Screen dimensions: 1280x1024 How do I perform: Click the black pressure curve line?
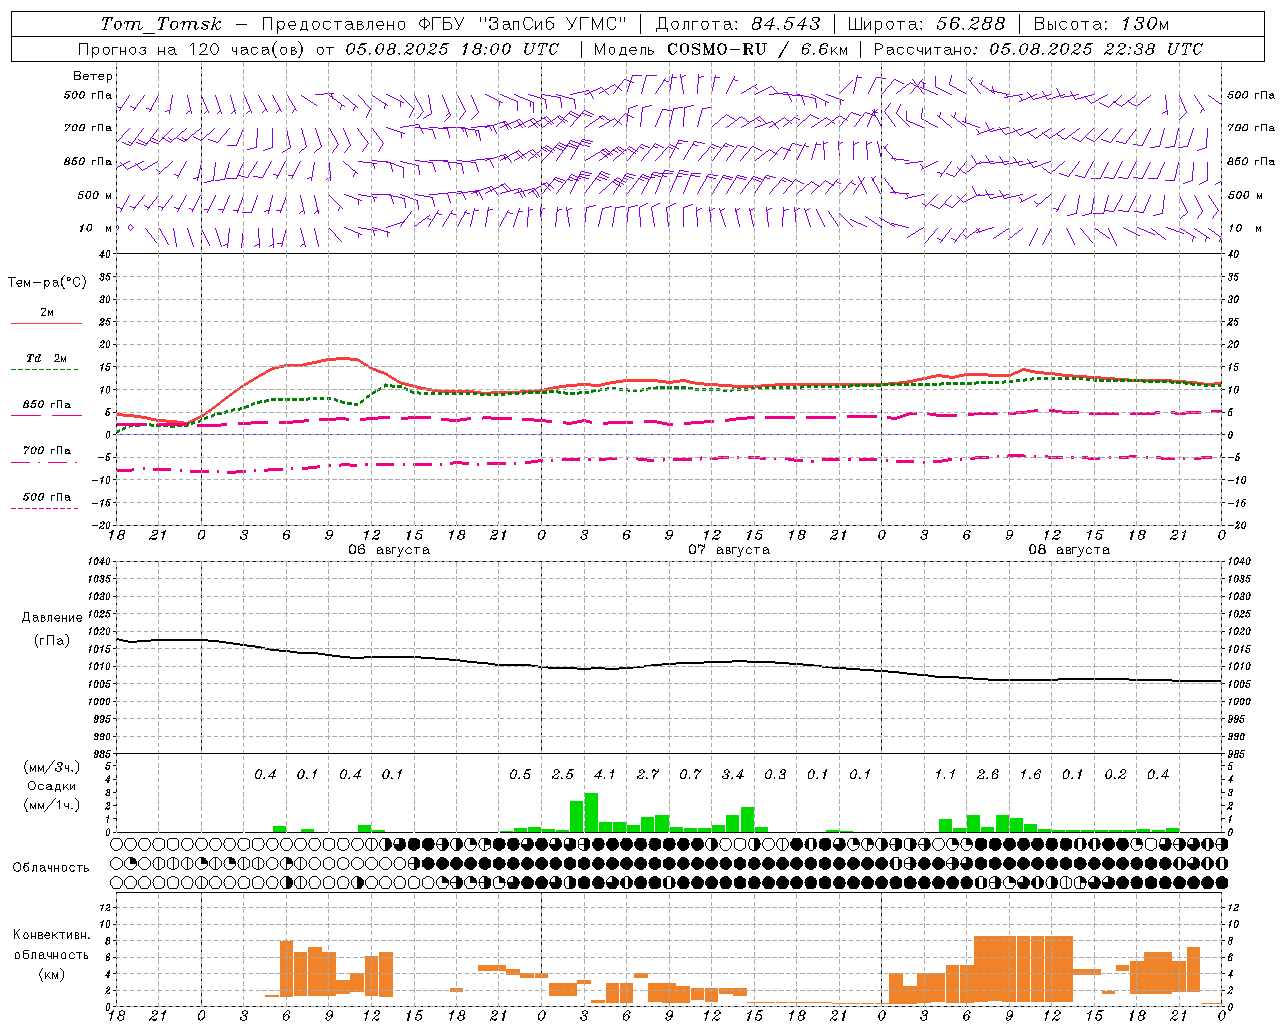[670, 665]
